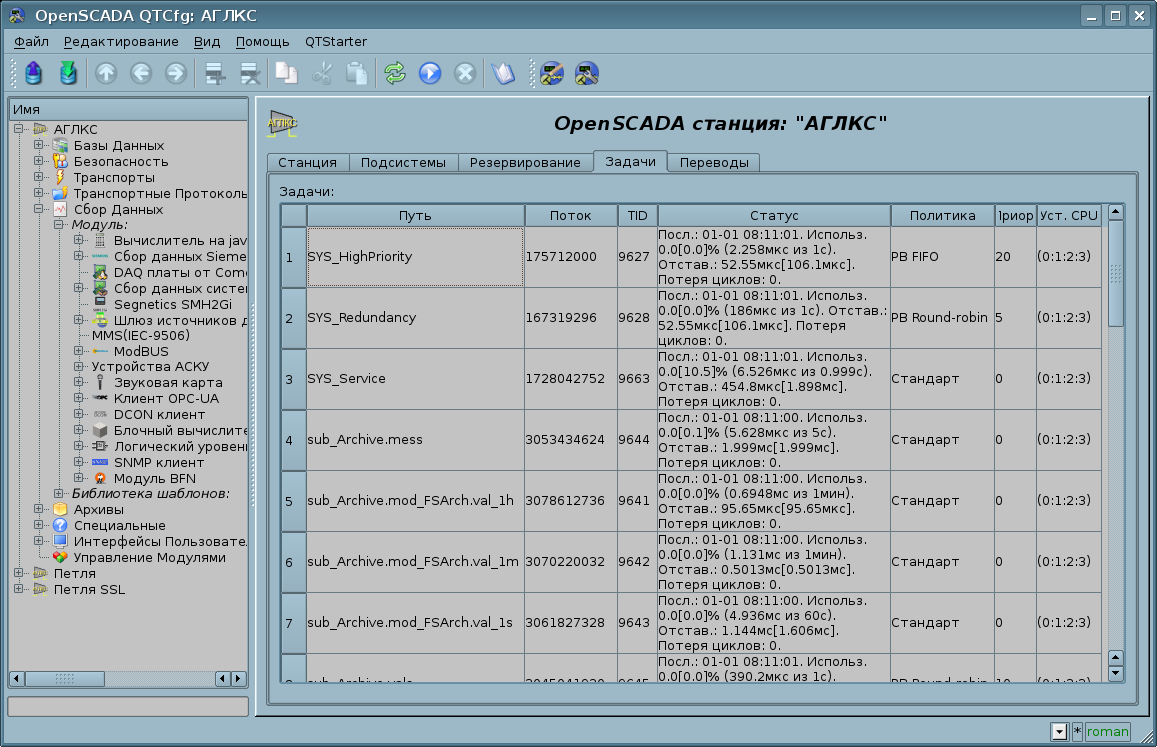
Task: Click the Специальные question-mark icon
Action: click(x=60, y=526)
